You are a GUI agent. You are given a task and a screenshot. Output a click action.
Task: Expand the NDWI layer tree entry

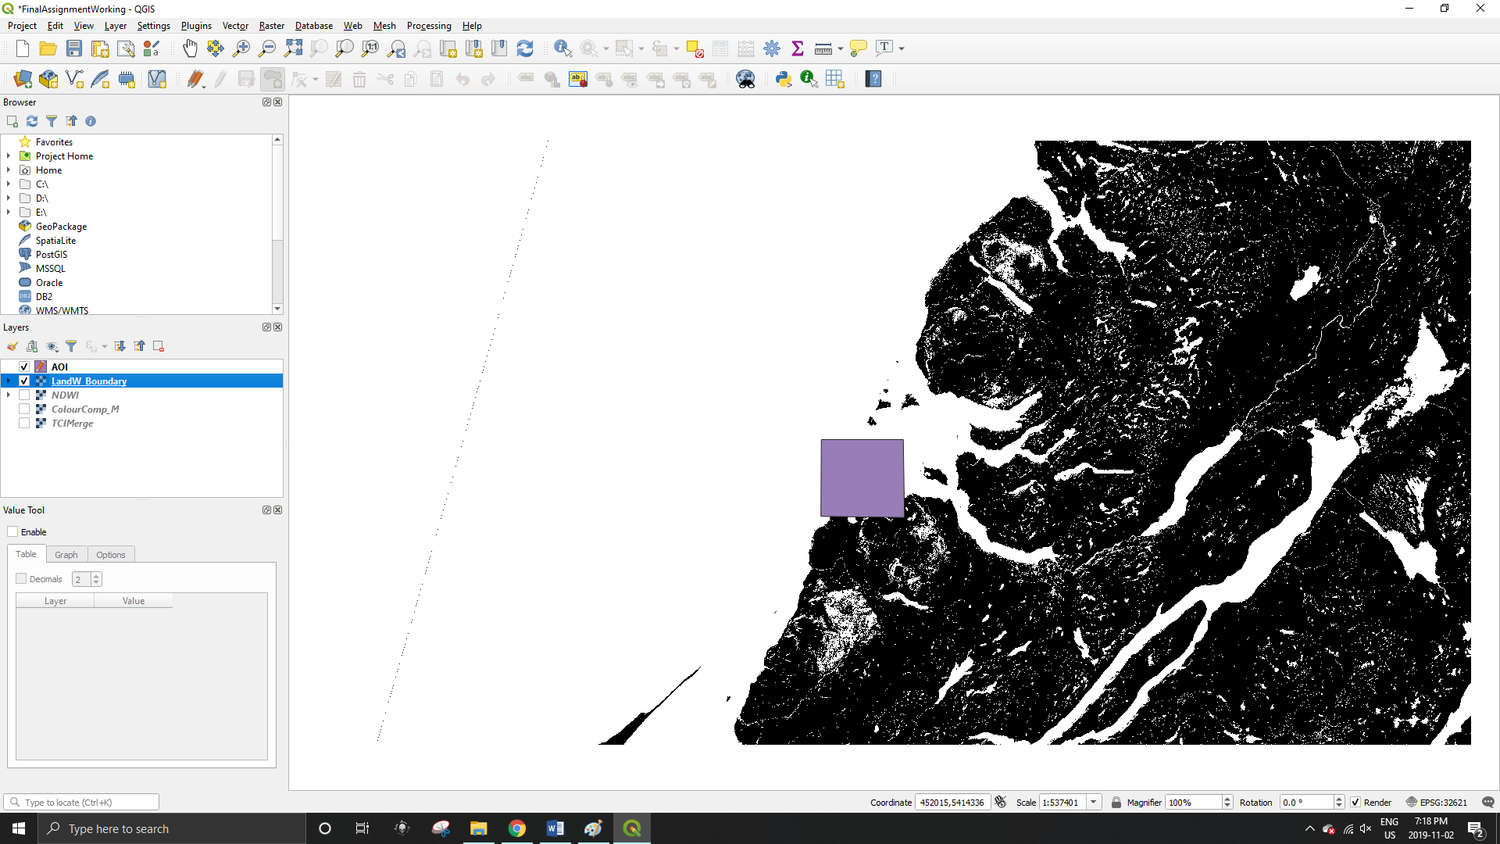(x=10, y=394)
